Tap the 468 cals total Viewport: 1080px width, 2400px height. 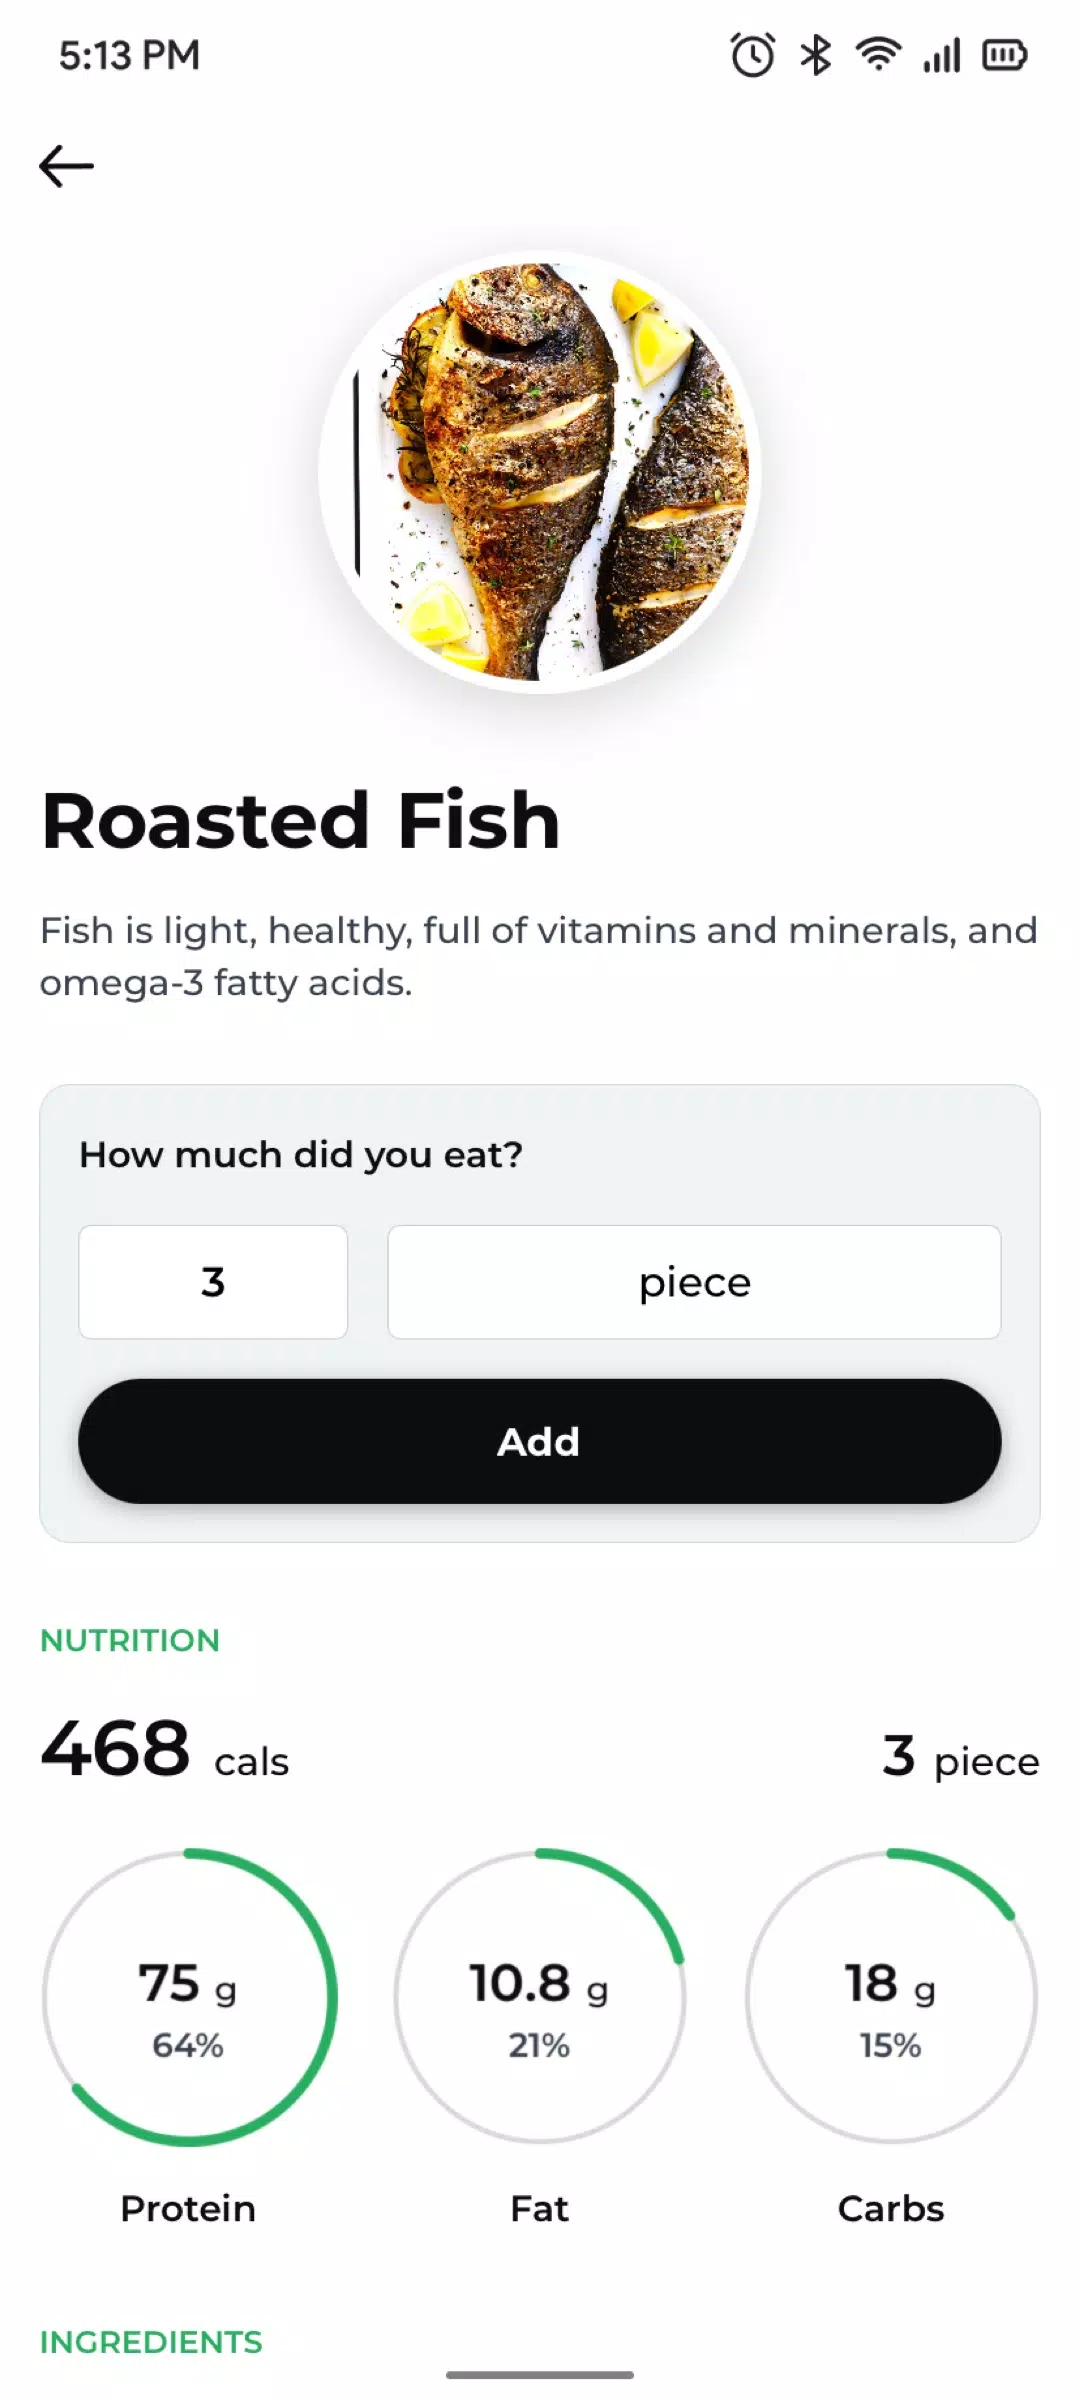(x=165, y=1750)
